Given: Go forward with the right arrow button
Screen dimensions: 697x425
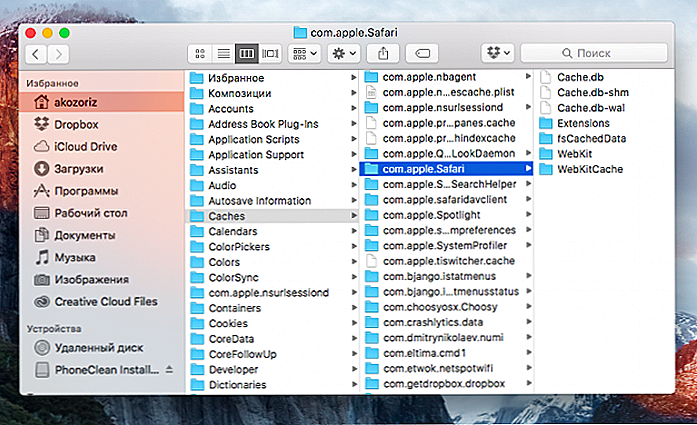Looking at the screenshot, I should tap(63, 52).
